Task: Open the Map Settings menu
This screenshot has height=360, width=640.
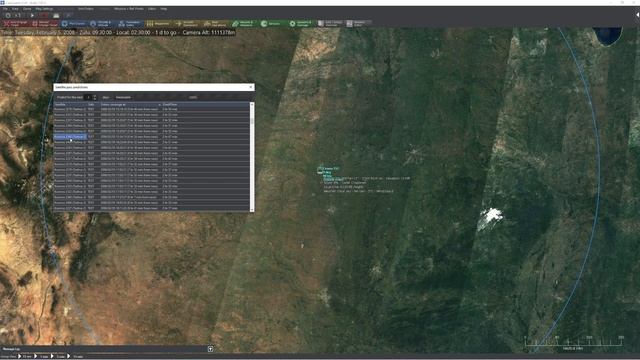Action: click(44, 9)
